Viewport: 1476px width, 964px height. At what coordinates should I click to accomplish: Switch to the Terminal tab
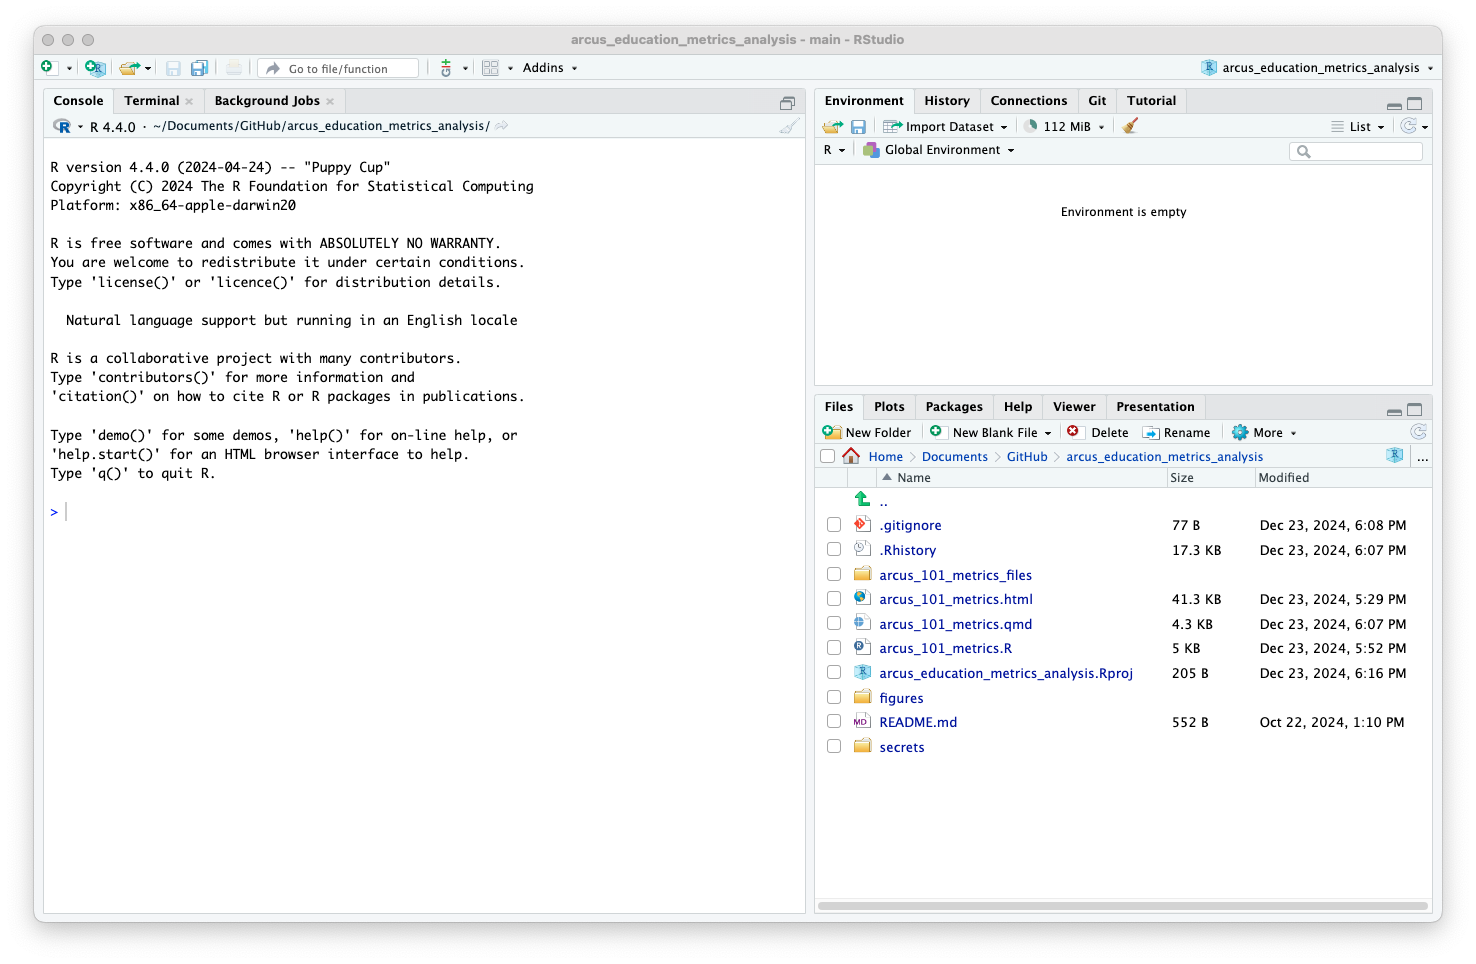152,101
